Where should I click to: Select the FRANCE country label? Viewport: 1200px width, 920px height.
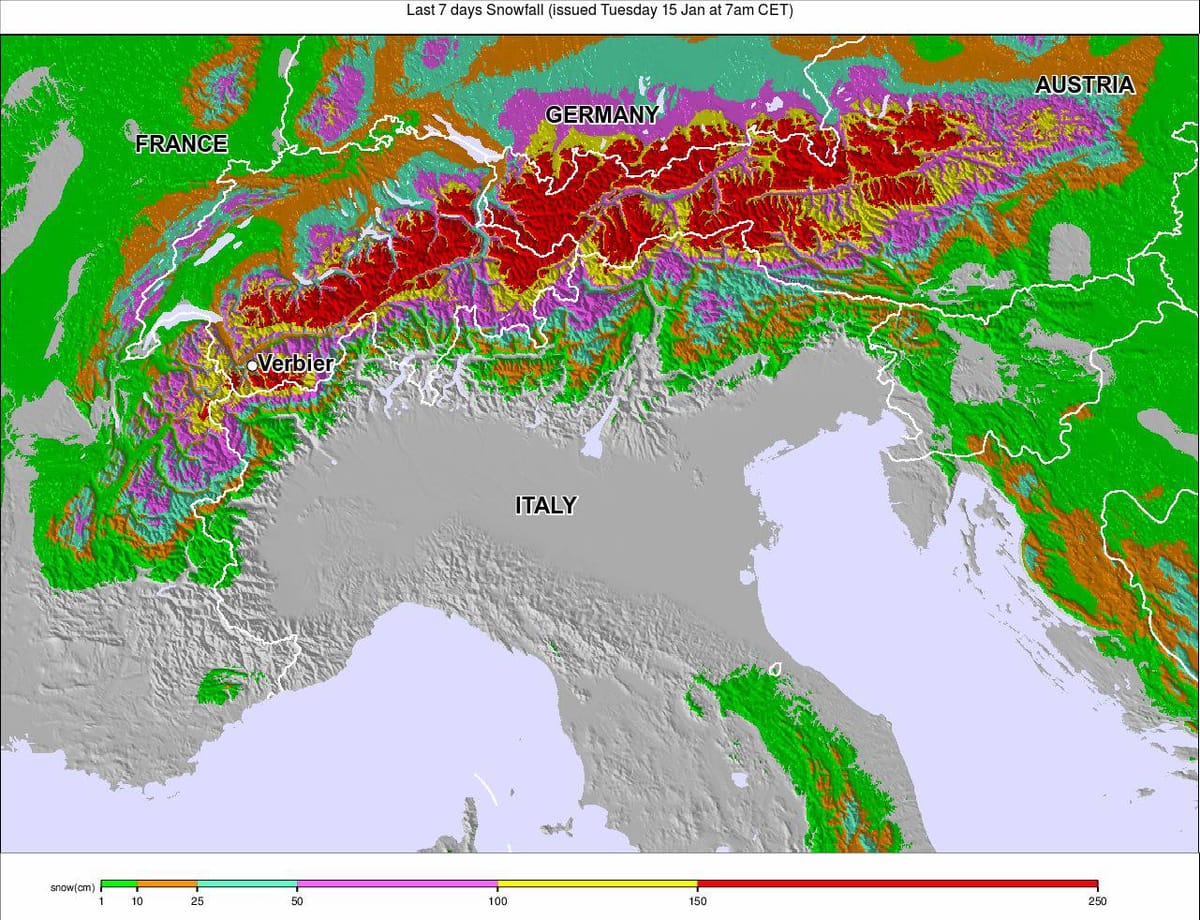[181, 144]
